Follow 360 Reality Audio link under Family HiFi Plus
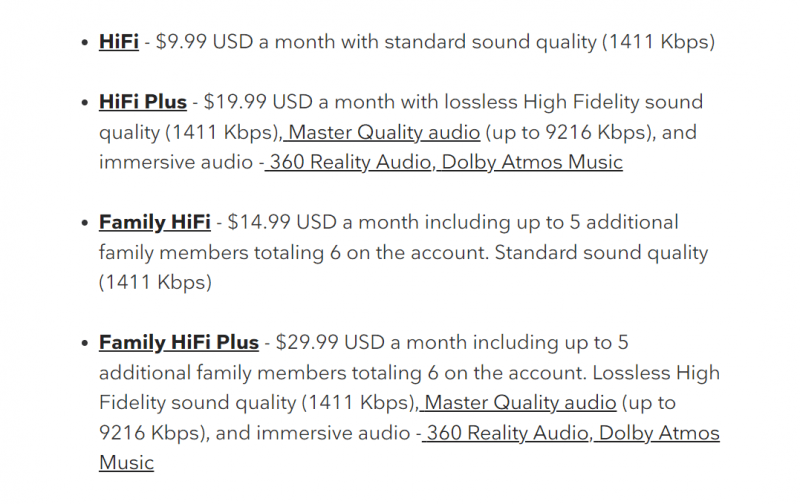Image resolution: width=800 pixels, height=504 pixels. pyautogui.click(x=506, y=433)
